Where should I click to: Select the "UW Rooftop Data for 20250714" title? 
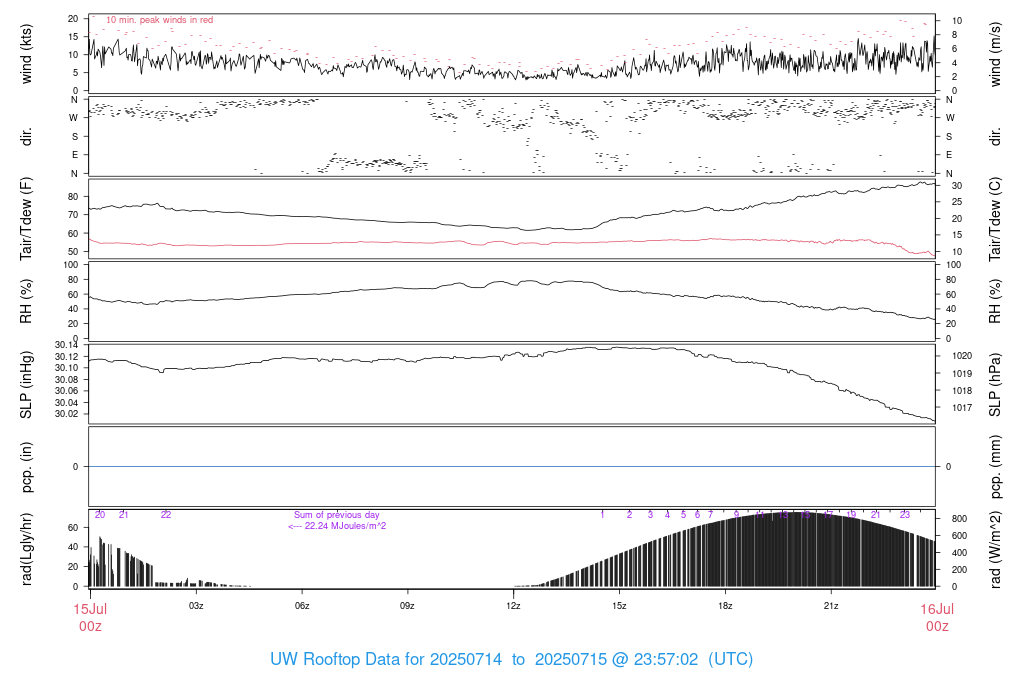386,659
